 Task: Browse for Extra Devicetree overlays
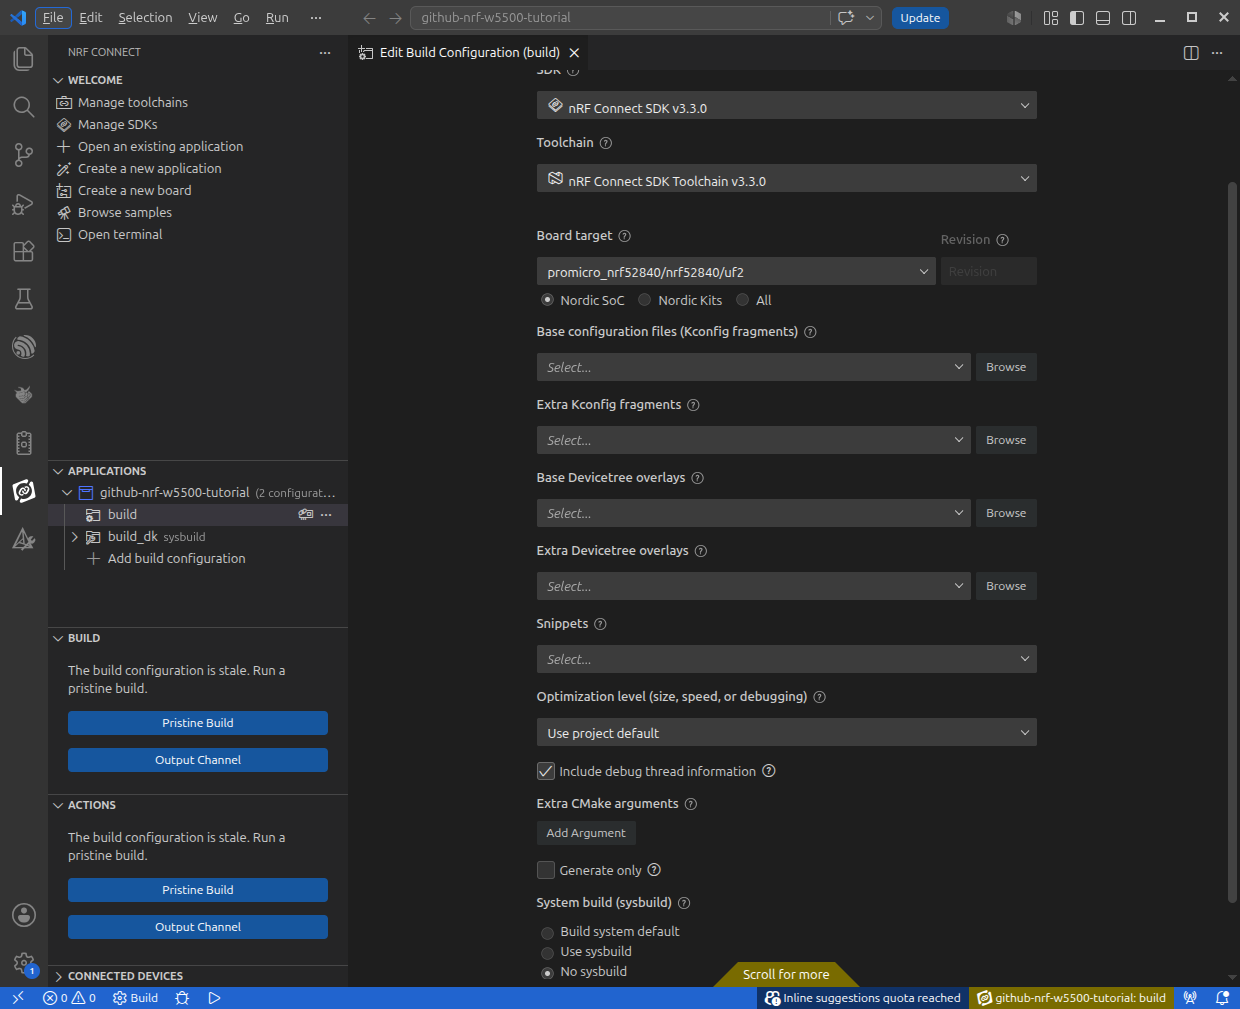pos(1006,586)
